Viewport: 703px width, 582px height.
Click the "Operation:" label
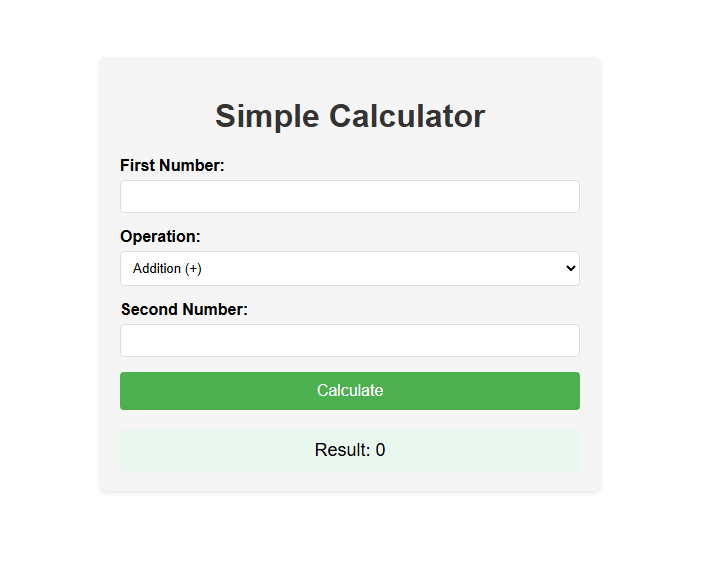(160, 237)
